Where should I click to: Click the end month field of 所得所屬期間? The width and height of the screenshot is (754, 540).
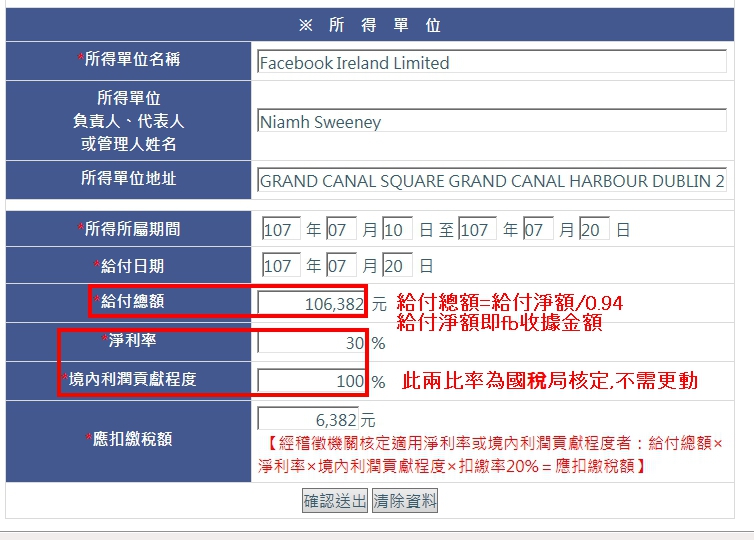pos(538,230)
